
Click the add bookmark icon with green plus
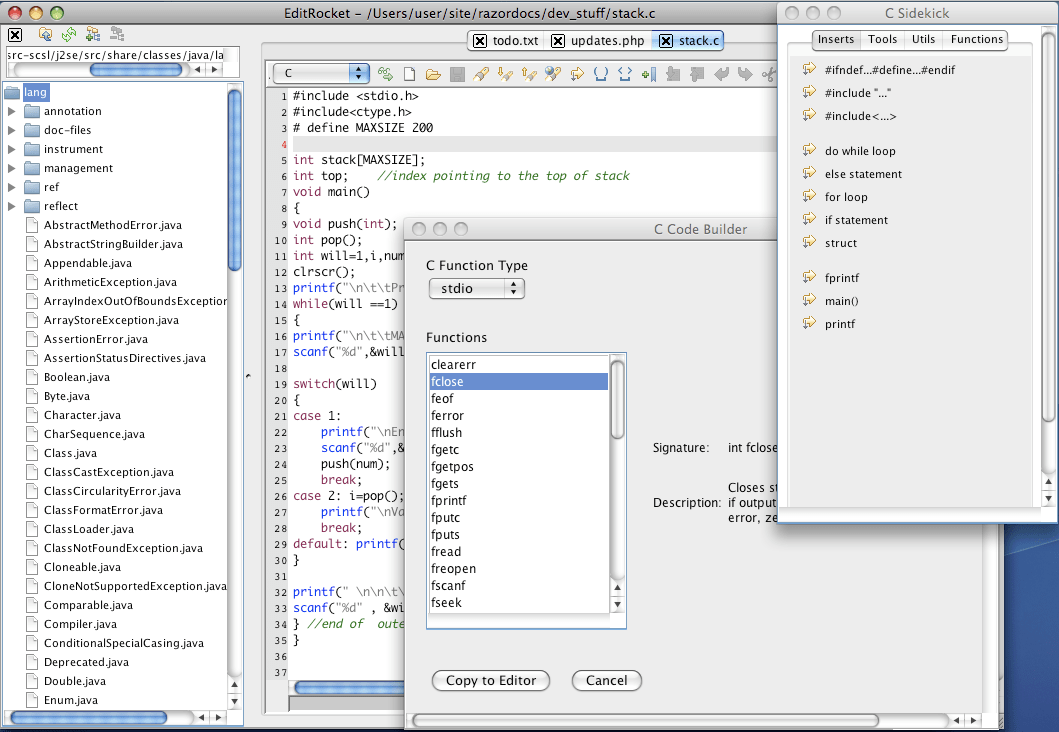coord(648,74)
